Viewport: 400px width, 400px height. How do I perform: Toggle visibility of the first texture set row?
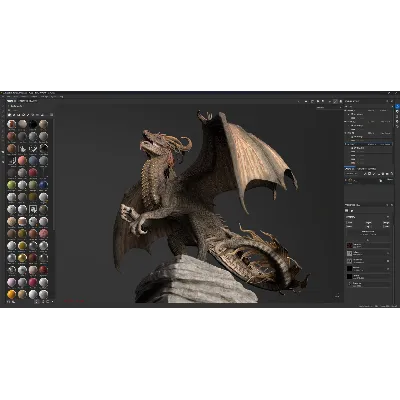click(x=345, y=110)
